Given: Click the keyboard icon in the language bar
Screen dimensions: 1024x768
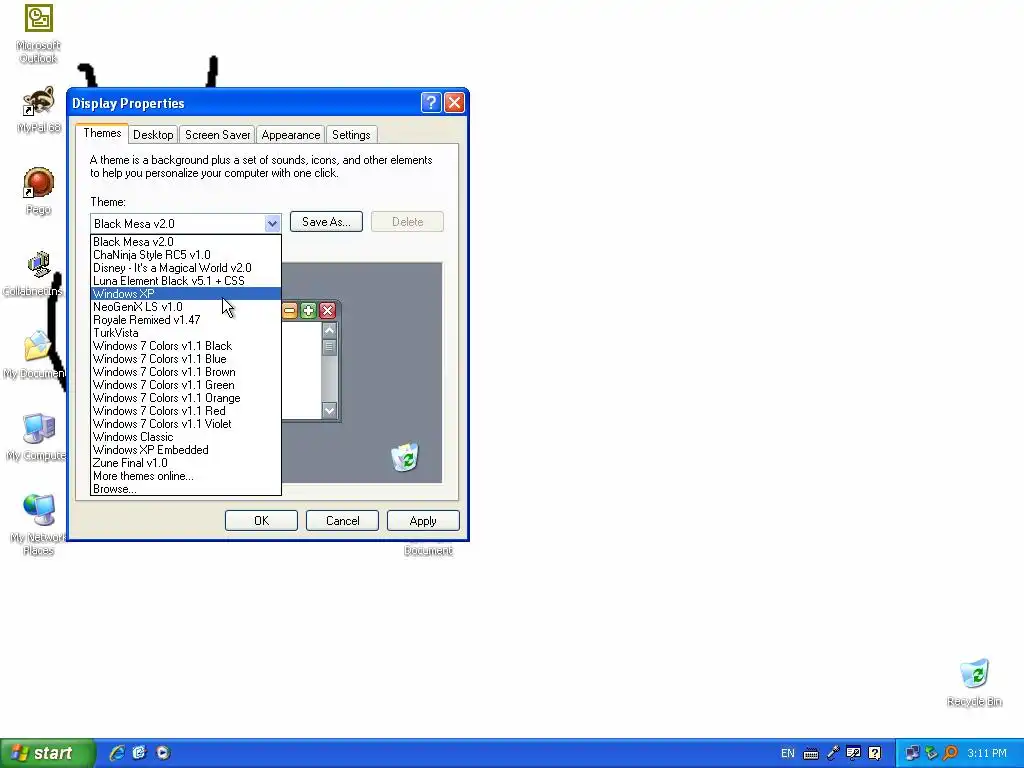Looking at the screenshot, I should (x=810, y=754).
